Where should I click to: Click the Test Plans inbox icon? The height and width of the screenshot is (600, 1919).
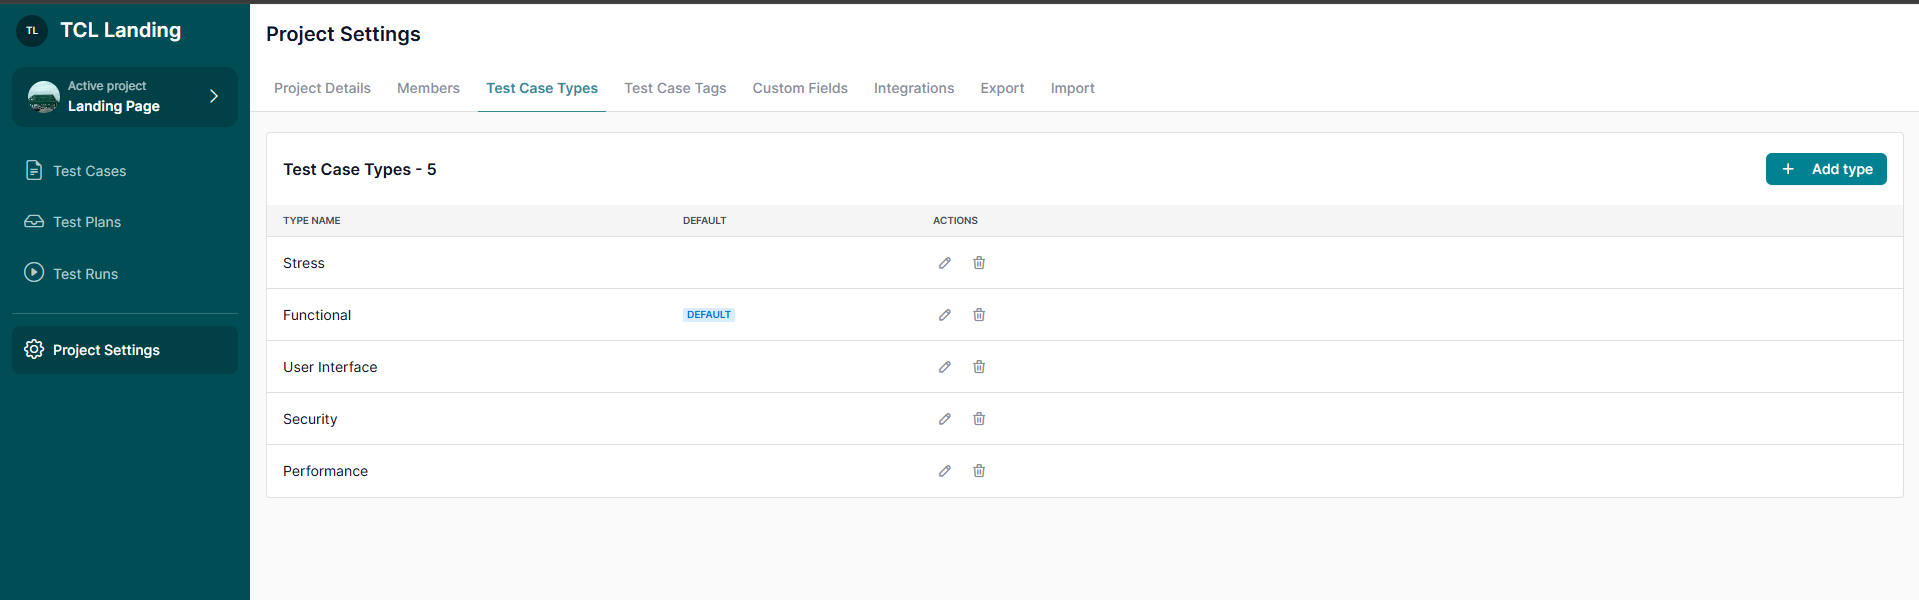pyautogui.click(x=34, y=221)
